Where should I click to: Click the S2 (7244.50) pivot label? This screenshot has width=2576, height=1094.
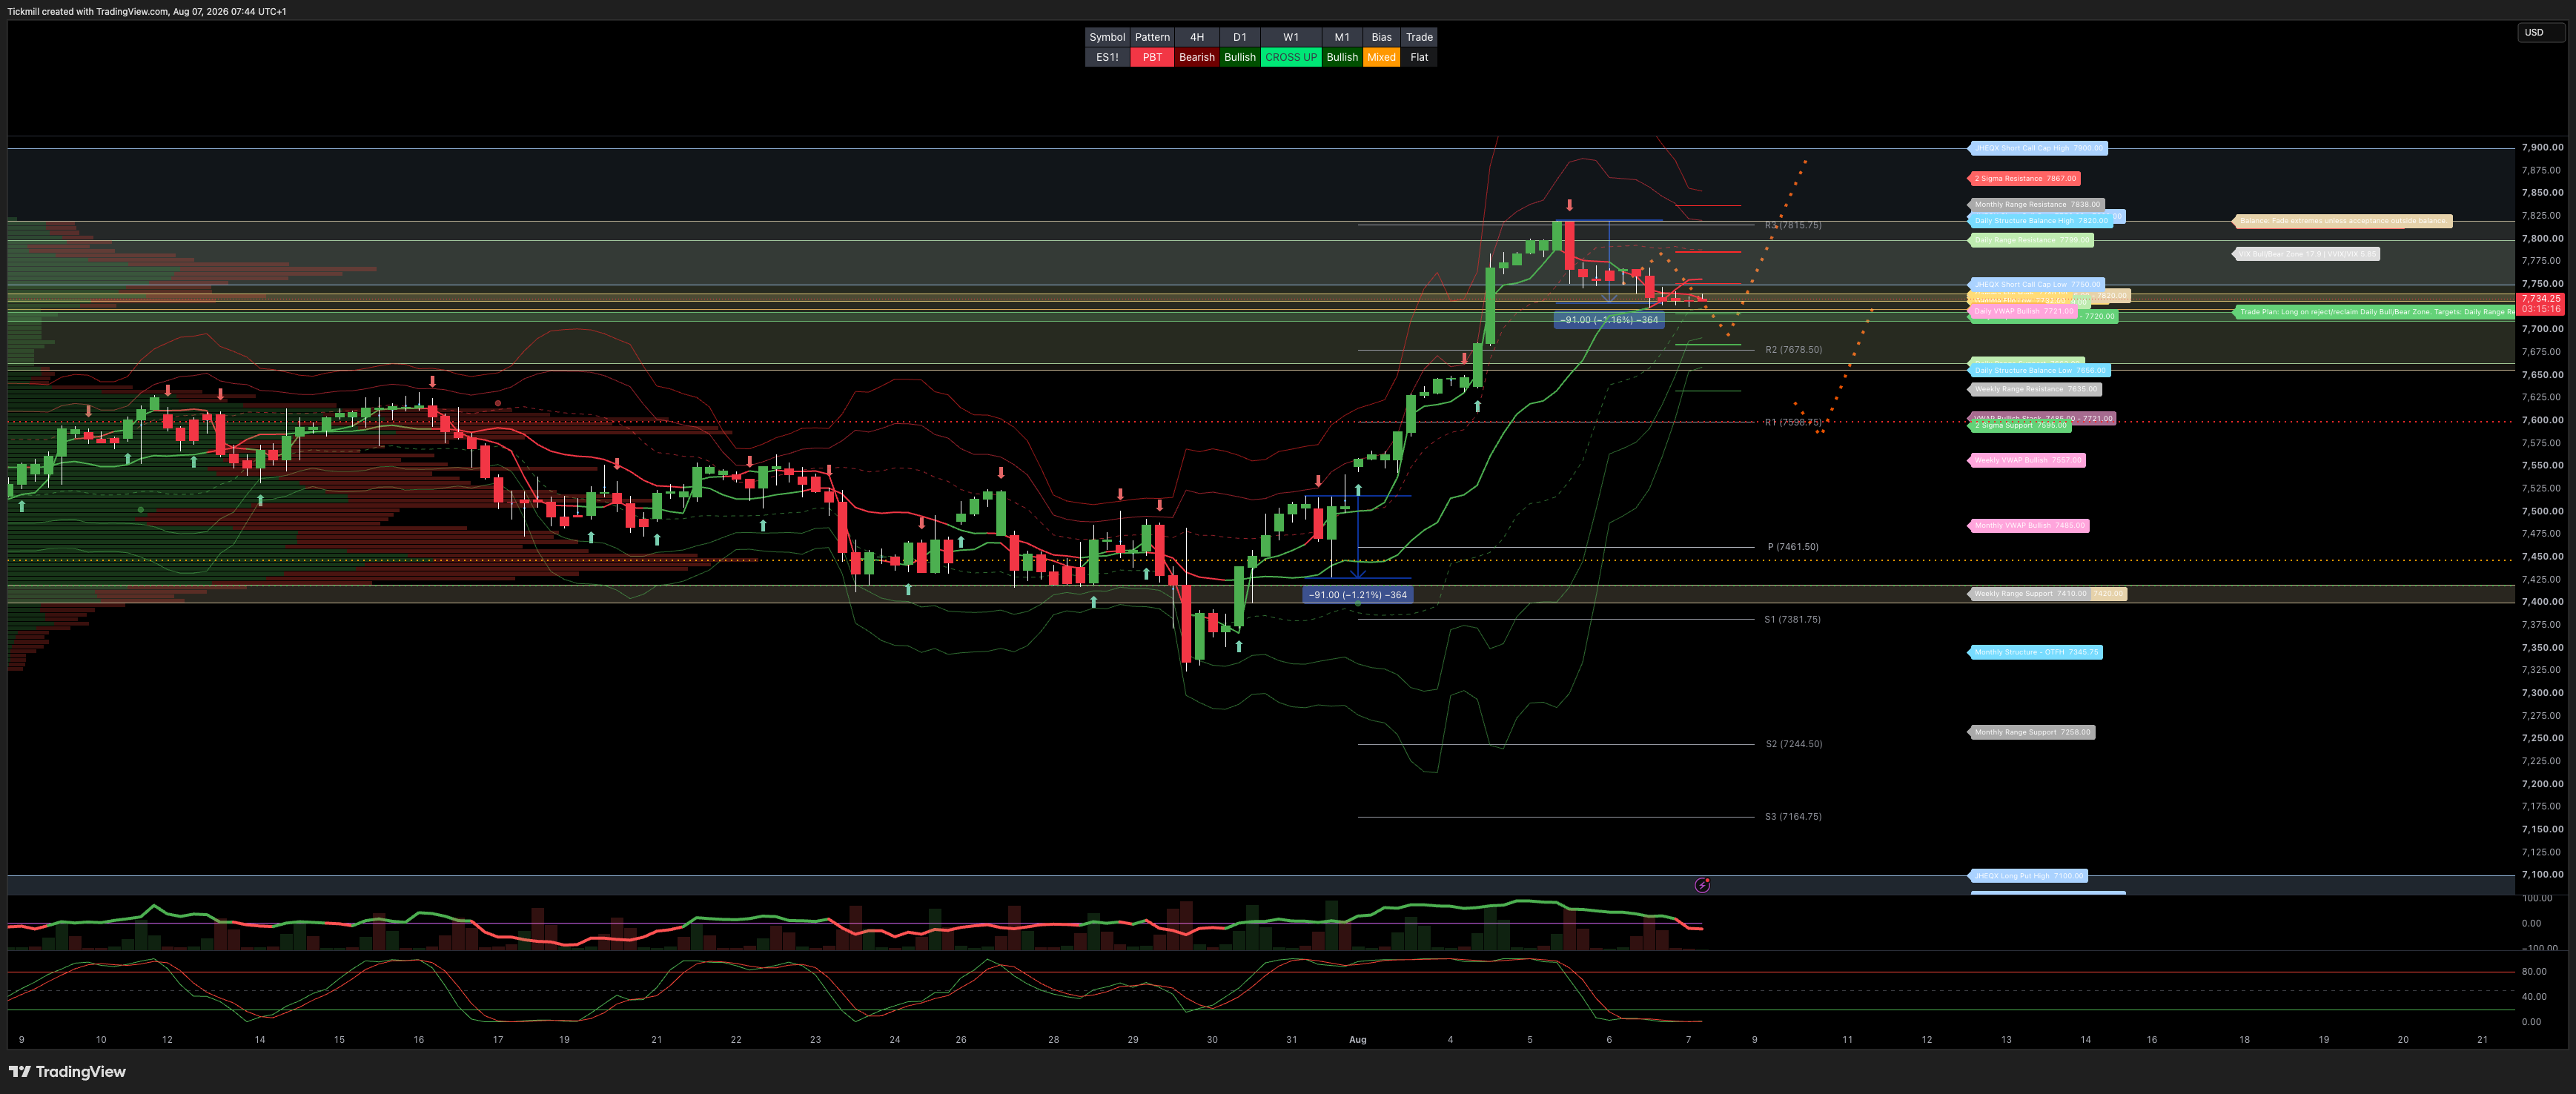click(x=1793, y=744)
